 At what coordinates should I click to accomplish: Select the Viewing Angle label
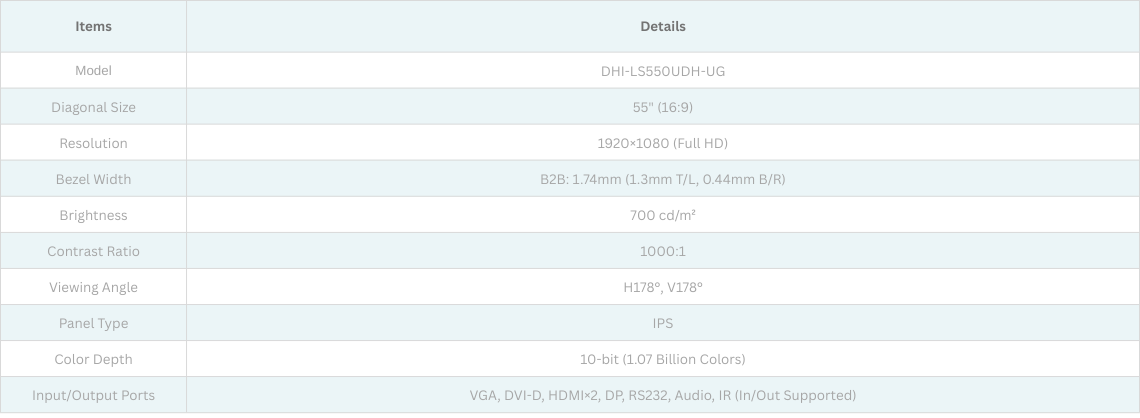click(x=93, y=287)
